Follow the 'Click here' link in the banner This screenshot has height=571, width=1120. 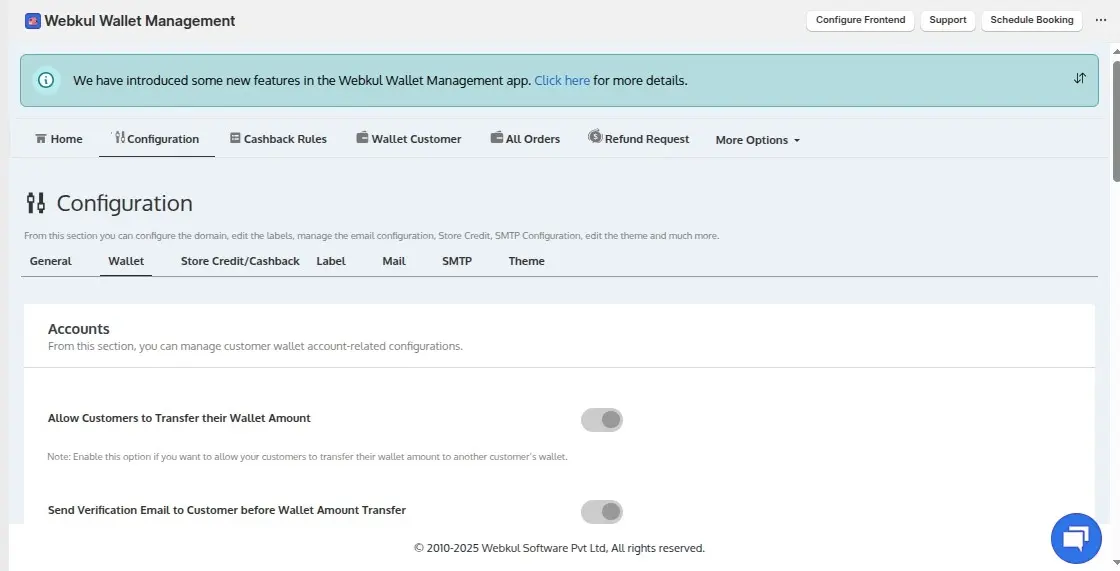coord(562,80)
